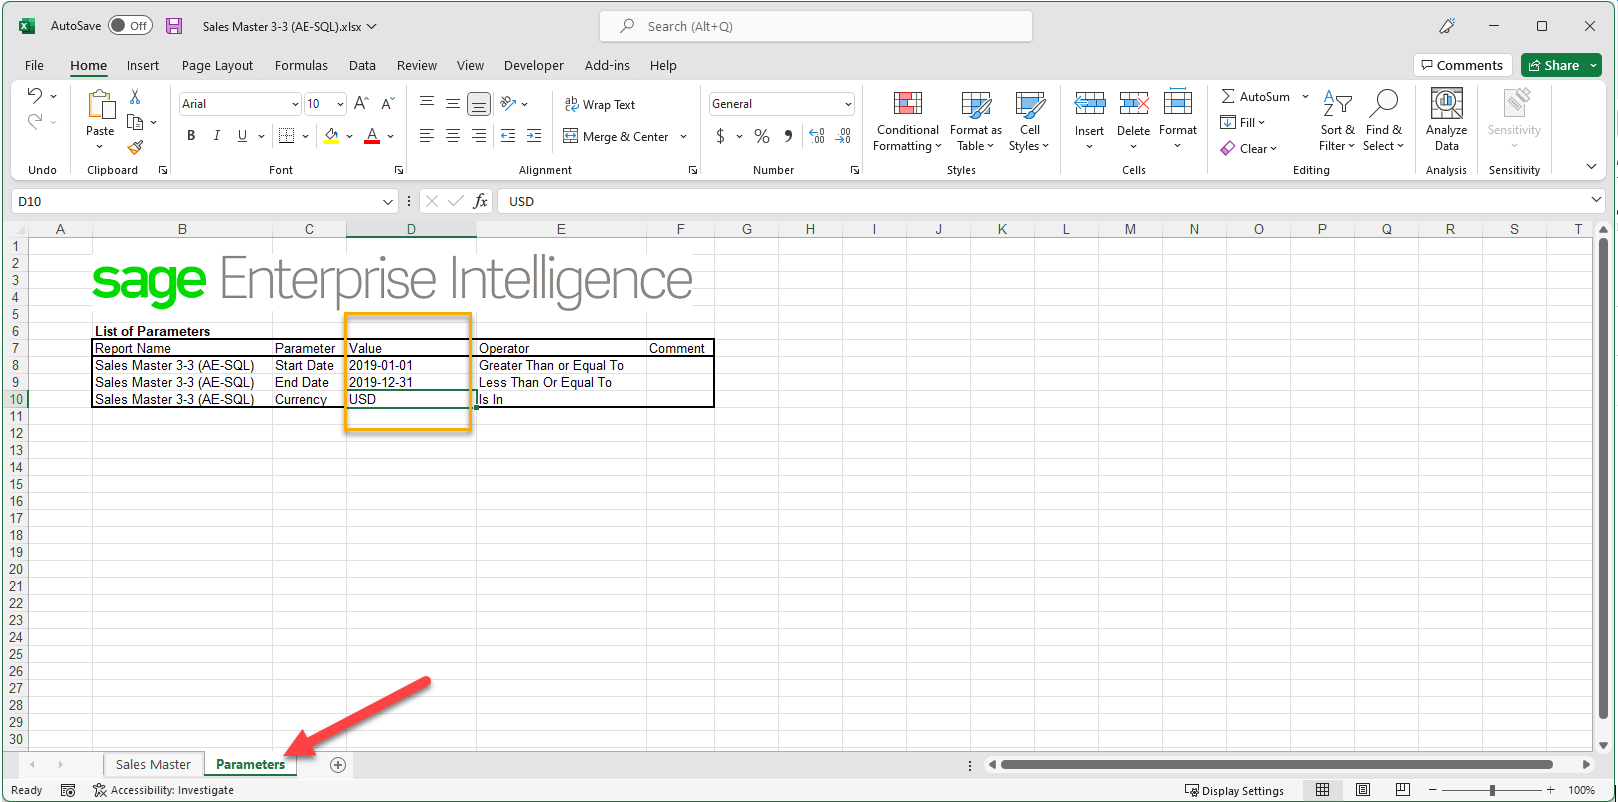Viewport: 1618px width, 802px height.
Task: Toggle bold formatting
Action: (191, 136)
